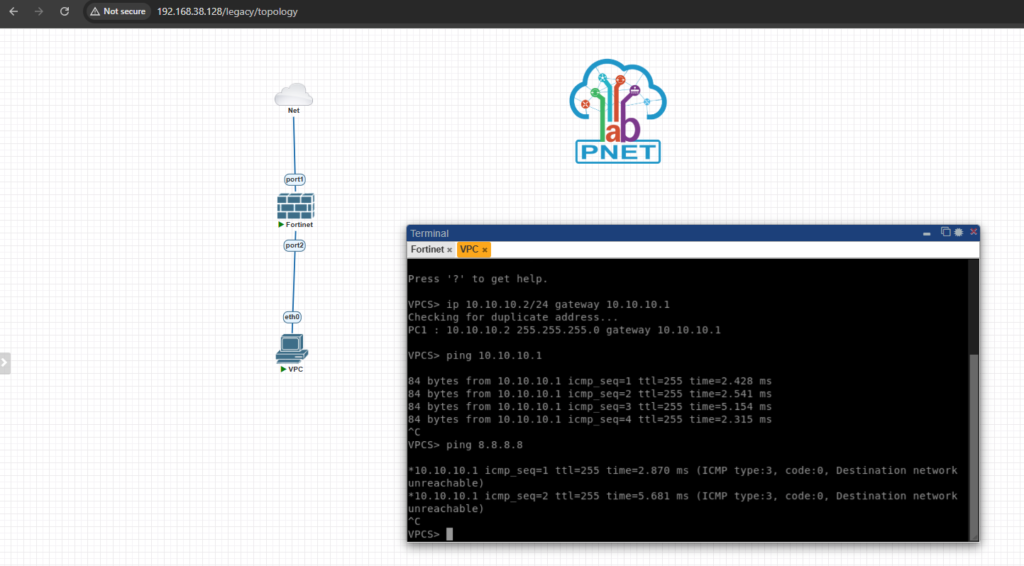Click the PNET lab logo
The height and width of the screenshot is (566, 1024).
pos(618,111)
